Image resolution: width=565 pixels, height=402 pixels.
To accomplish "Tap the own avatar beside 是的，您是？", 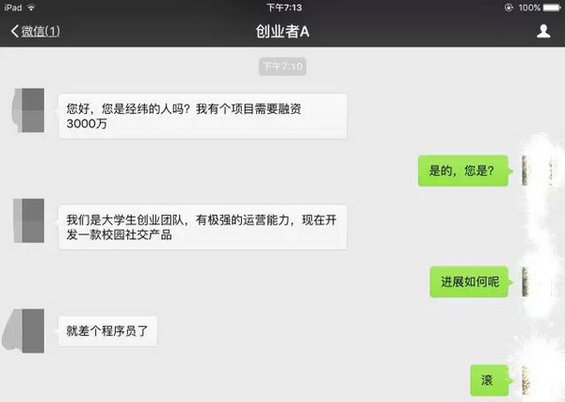I will click(537, 170).
